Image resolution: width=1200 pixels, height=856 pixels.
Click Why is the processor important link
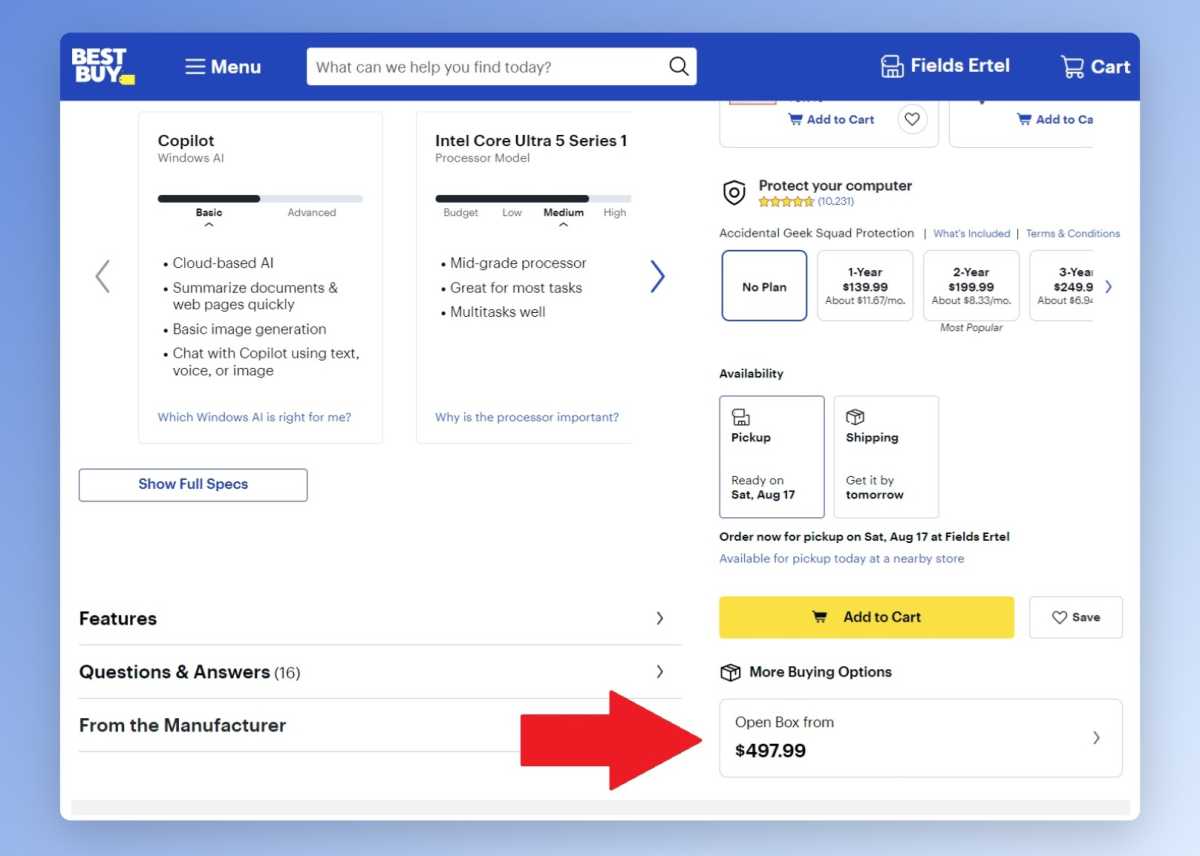527,417
